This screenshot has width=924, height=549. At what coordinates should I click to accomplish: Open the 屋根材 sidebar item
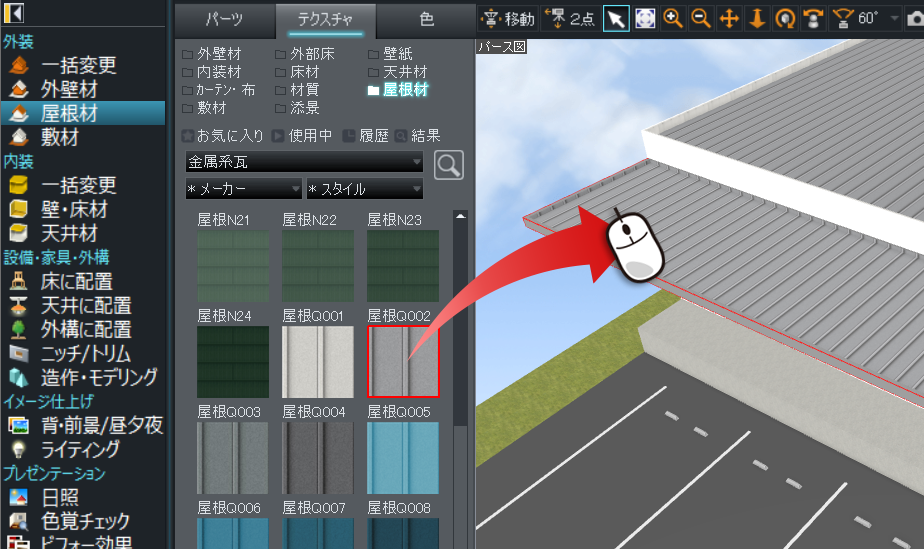[x=82, y=113]
